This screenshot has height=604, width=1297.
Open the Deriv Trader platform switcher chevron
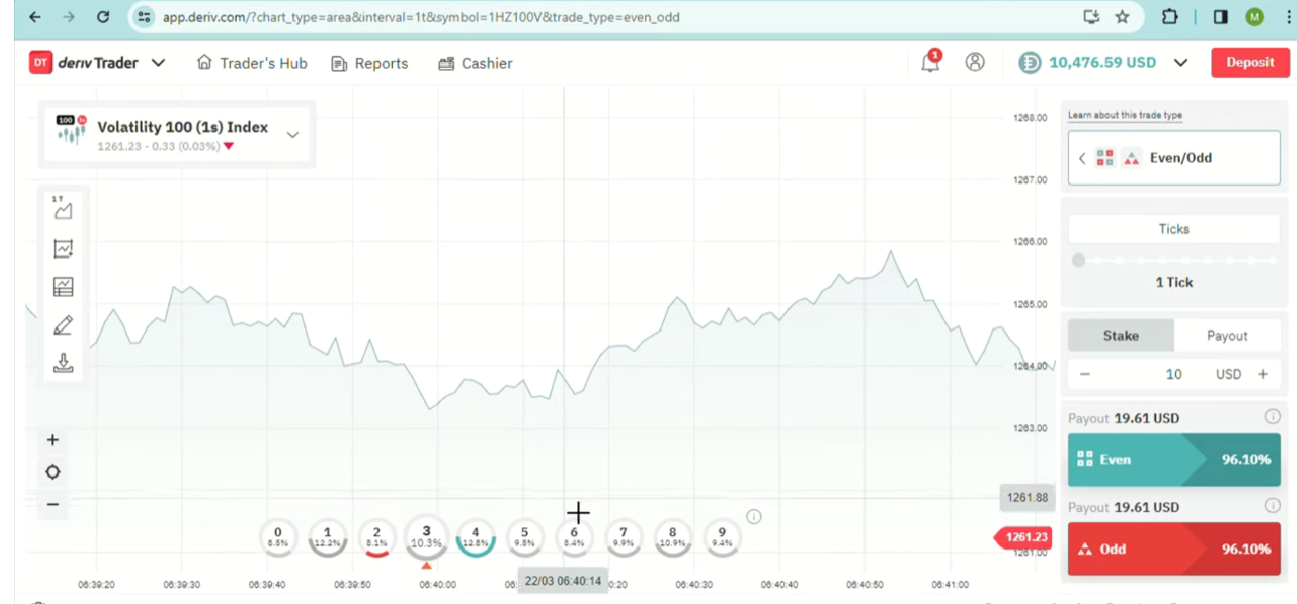[158, 63]
